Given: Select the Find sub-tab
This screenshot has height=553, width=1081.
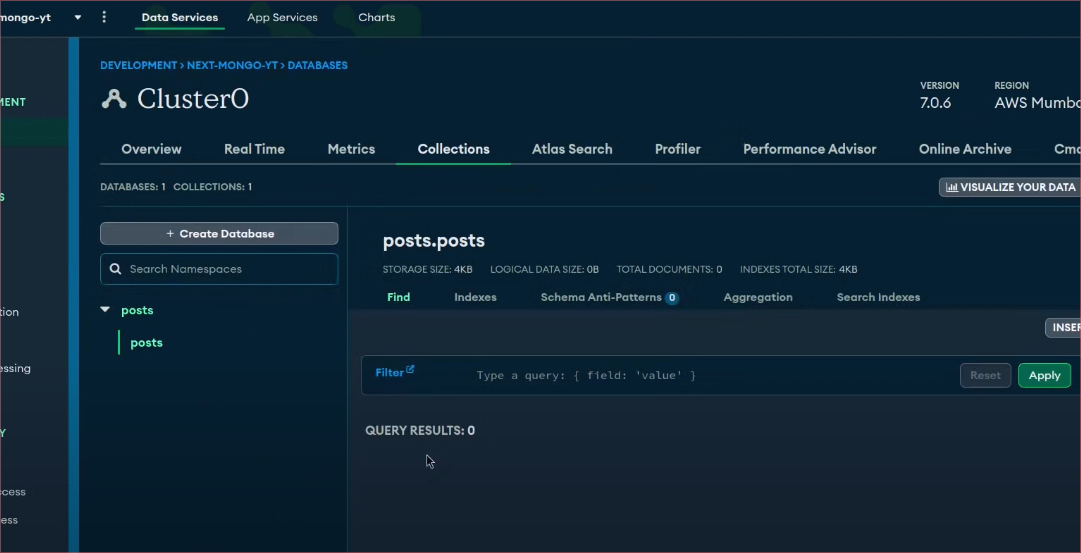Looking at the screenshot, I should 398,297.
